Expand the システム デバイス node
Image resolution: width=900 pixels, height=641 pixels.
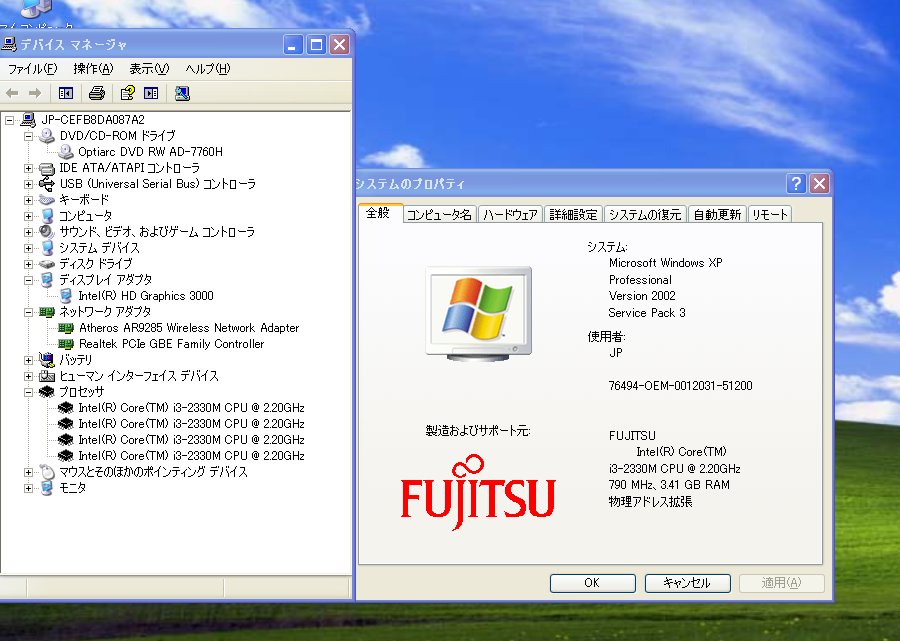point(28,248)
